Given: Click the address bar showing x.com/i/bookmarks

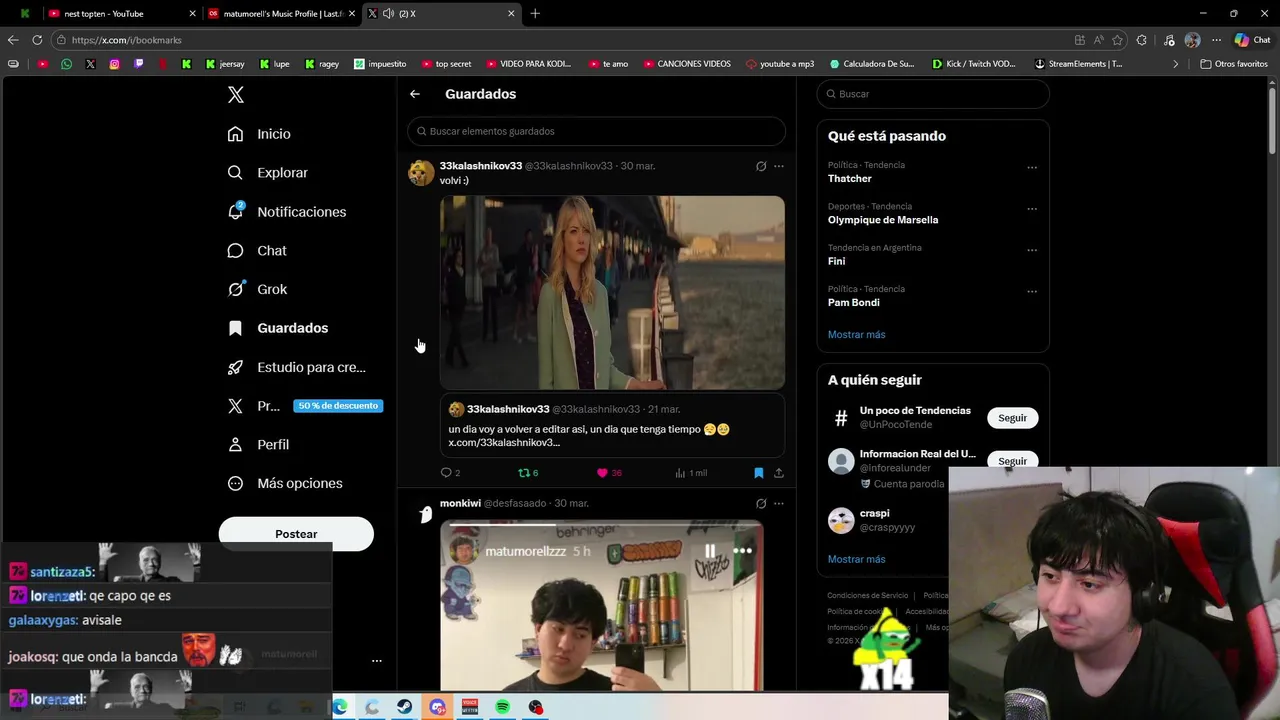Looking at the screenshot, I should tap(560, 40).
